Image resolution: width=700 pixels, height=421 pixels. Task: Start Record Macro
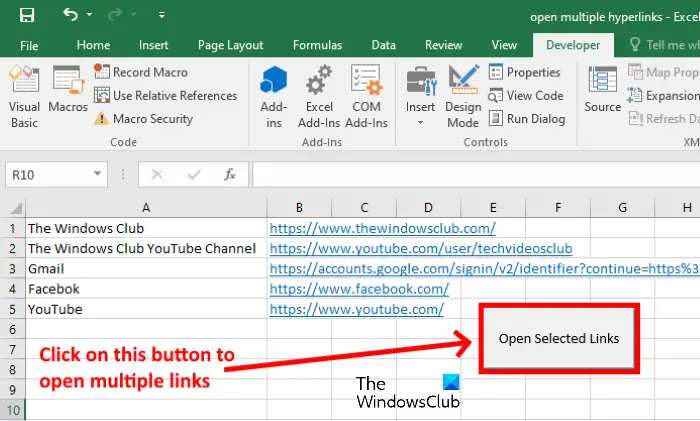[141, 72]
